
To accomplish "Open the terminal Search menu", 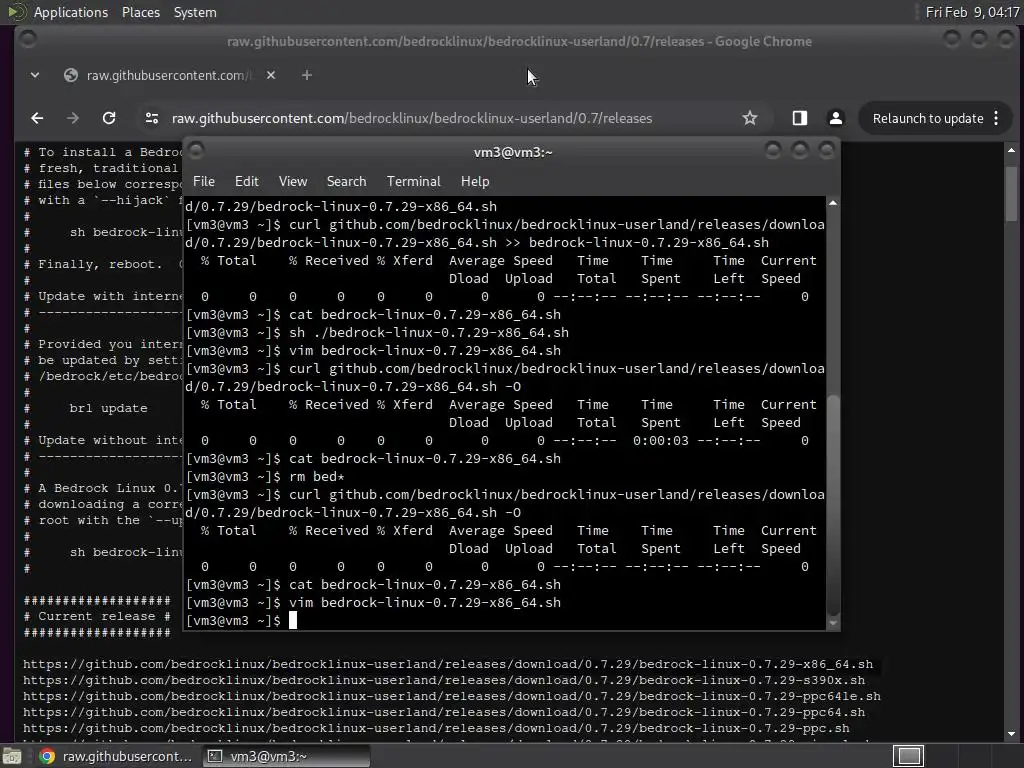I will [x=346, y=182].
